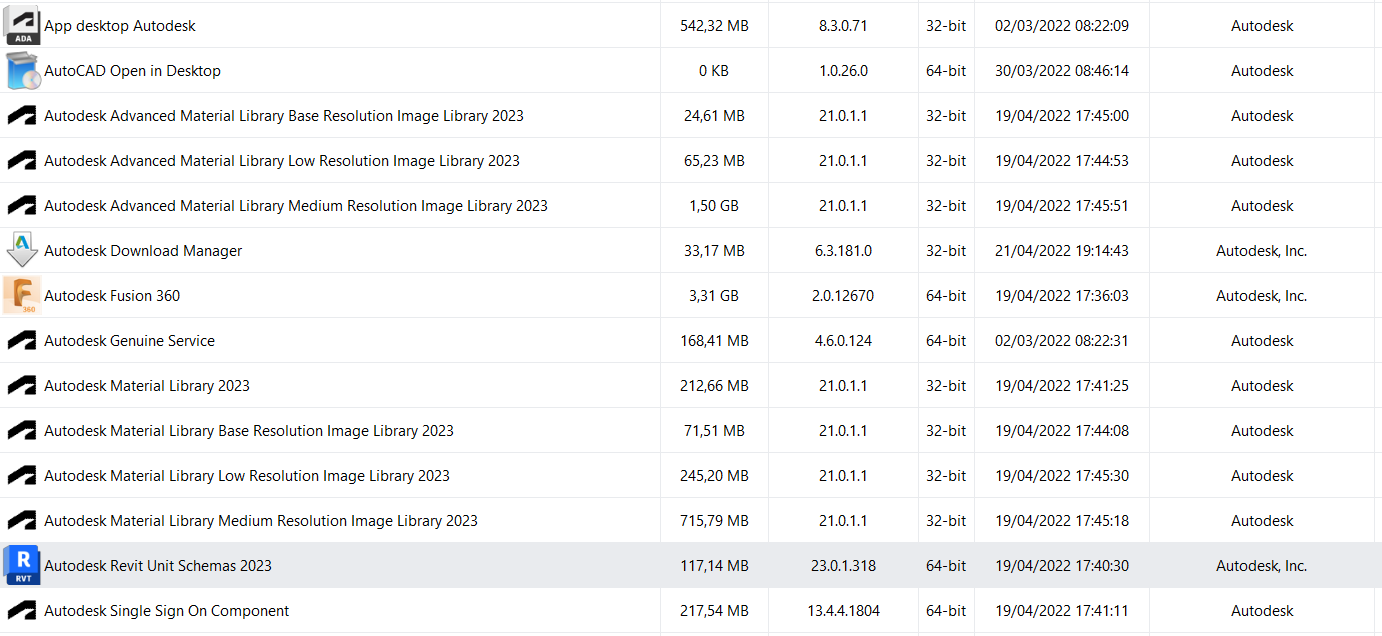Screen dimensions: 1382x636
Task: Click icon of Advanced Material Library Low Resolution row
Action: click(22, 161)
